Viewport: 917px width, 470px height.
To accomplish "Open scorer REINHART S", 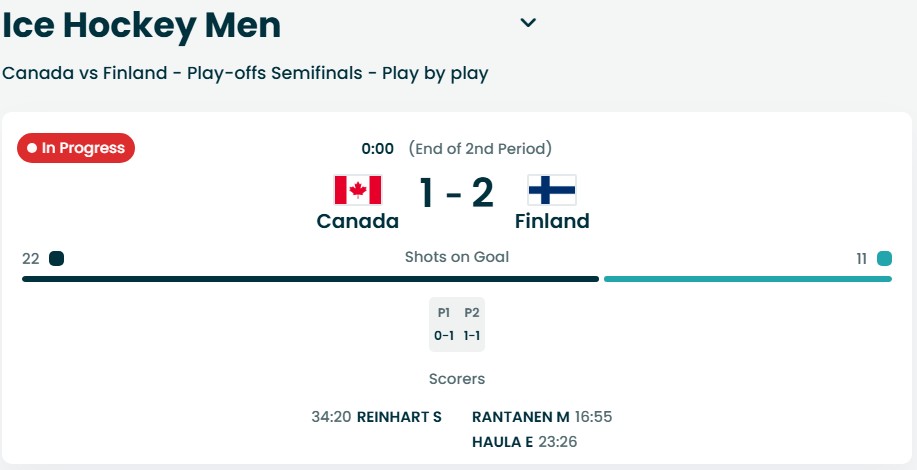I will point(399,417).
